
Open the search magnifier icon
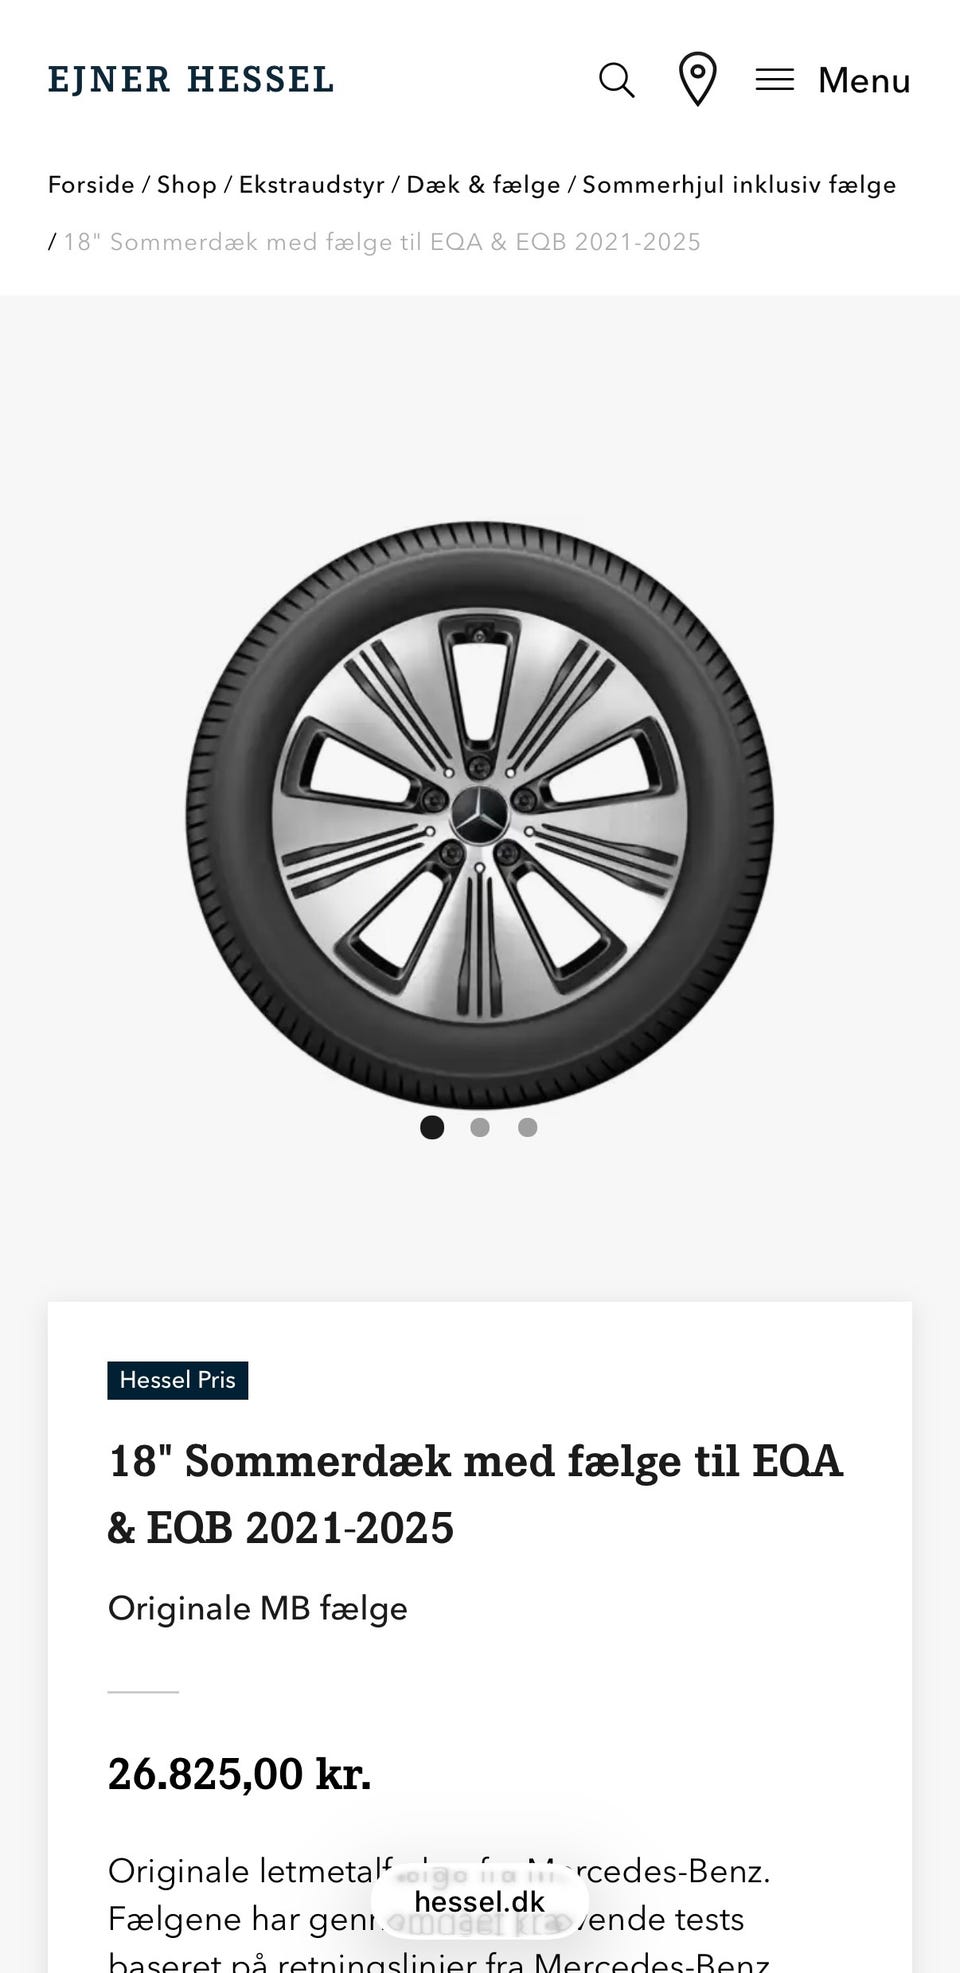pyautogui.click(x=617, y=80)
